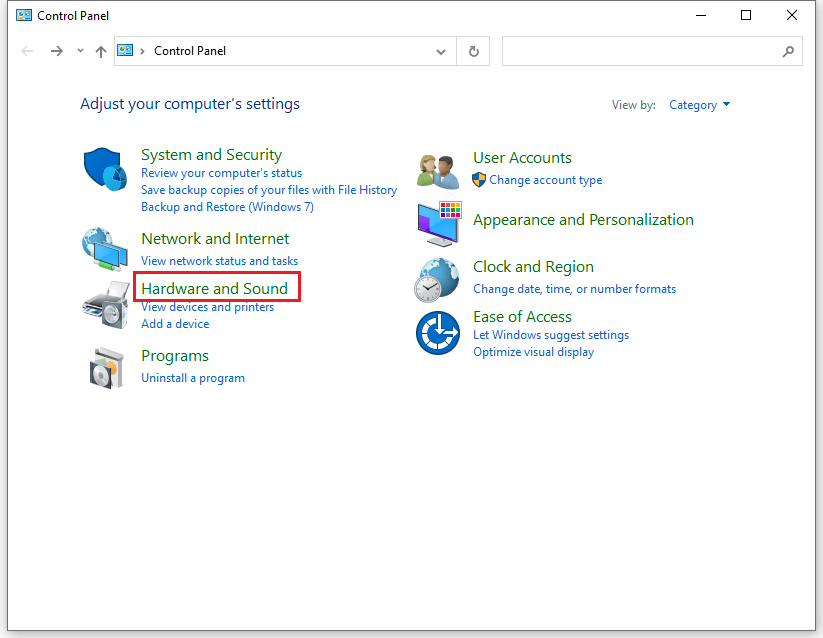
Task: Click the Appearance and Personalization display icon
Action: click(437, 223)
